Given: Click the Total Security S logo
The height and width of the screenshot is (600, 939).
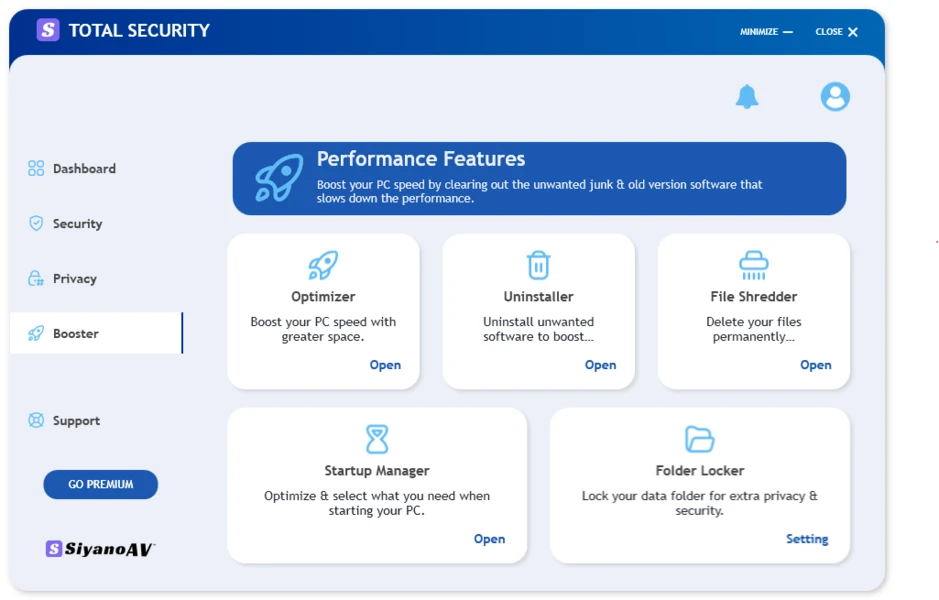Looking at the screenshot, I should (48, 30).
